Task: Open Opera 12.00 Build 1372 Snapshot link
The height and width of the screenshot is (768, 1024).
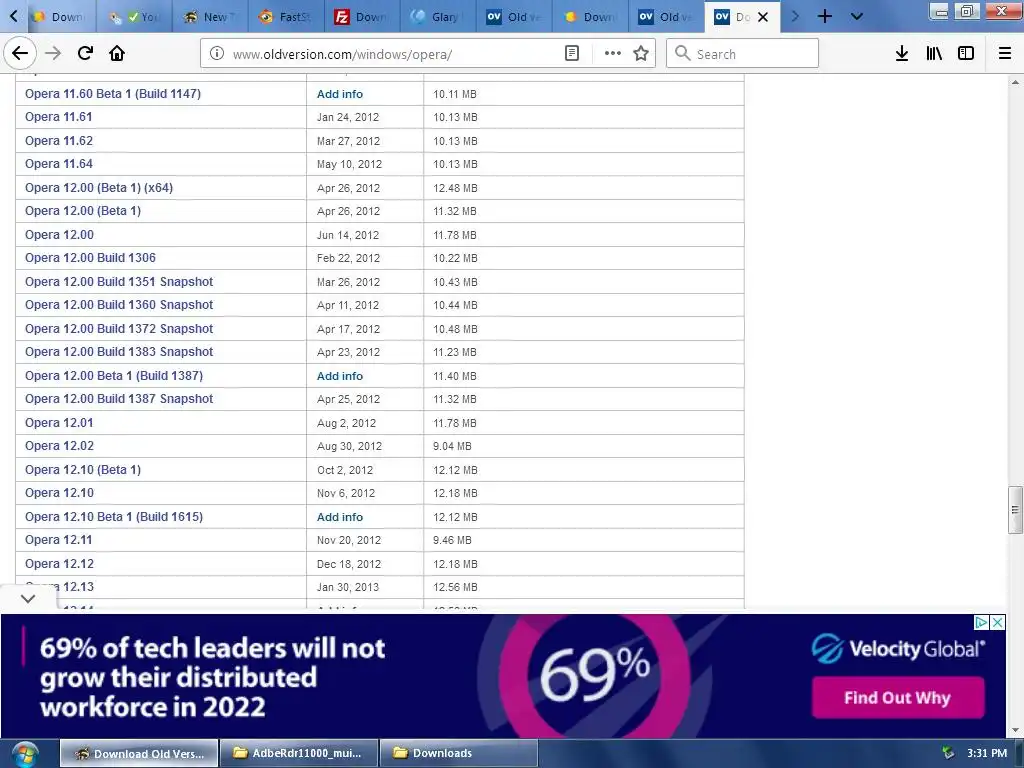Action: point(119,328)
